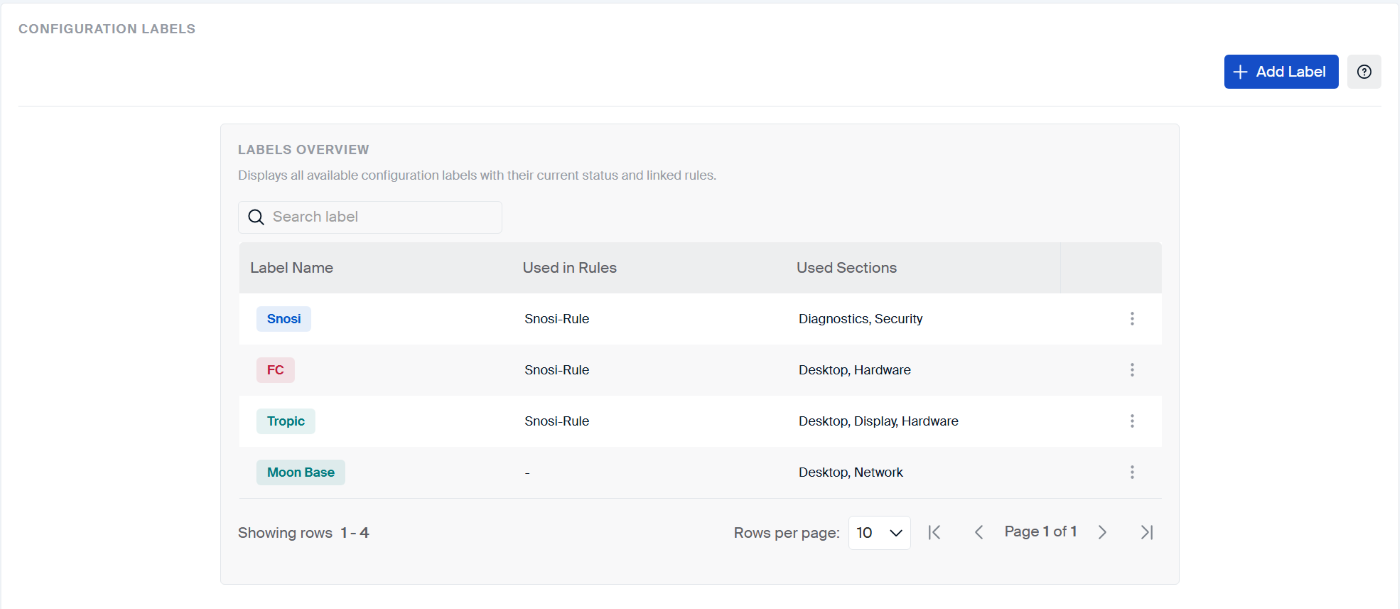Open the three-dot menu for Tropic label
Viewport: 1400px width, 609px height.
1132,421
